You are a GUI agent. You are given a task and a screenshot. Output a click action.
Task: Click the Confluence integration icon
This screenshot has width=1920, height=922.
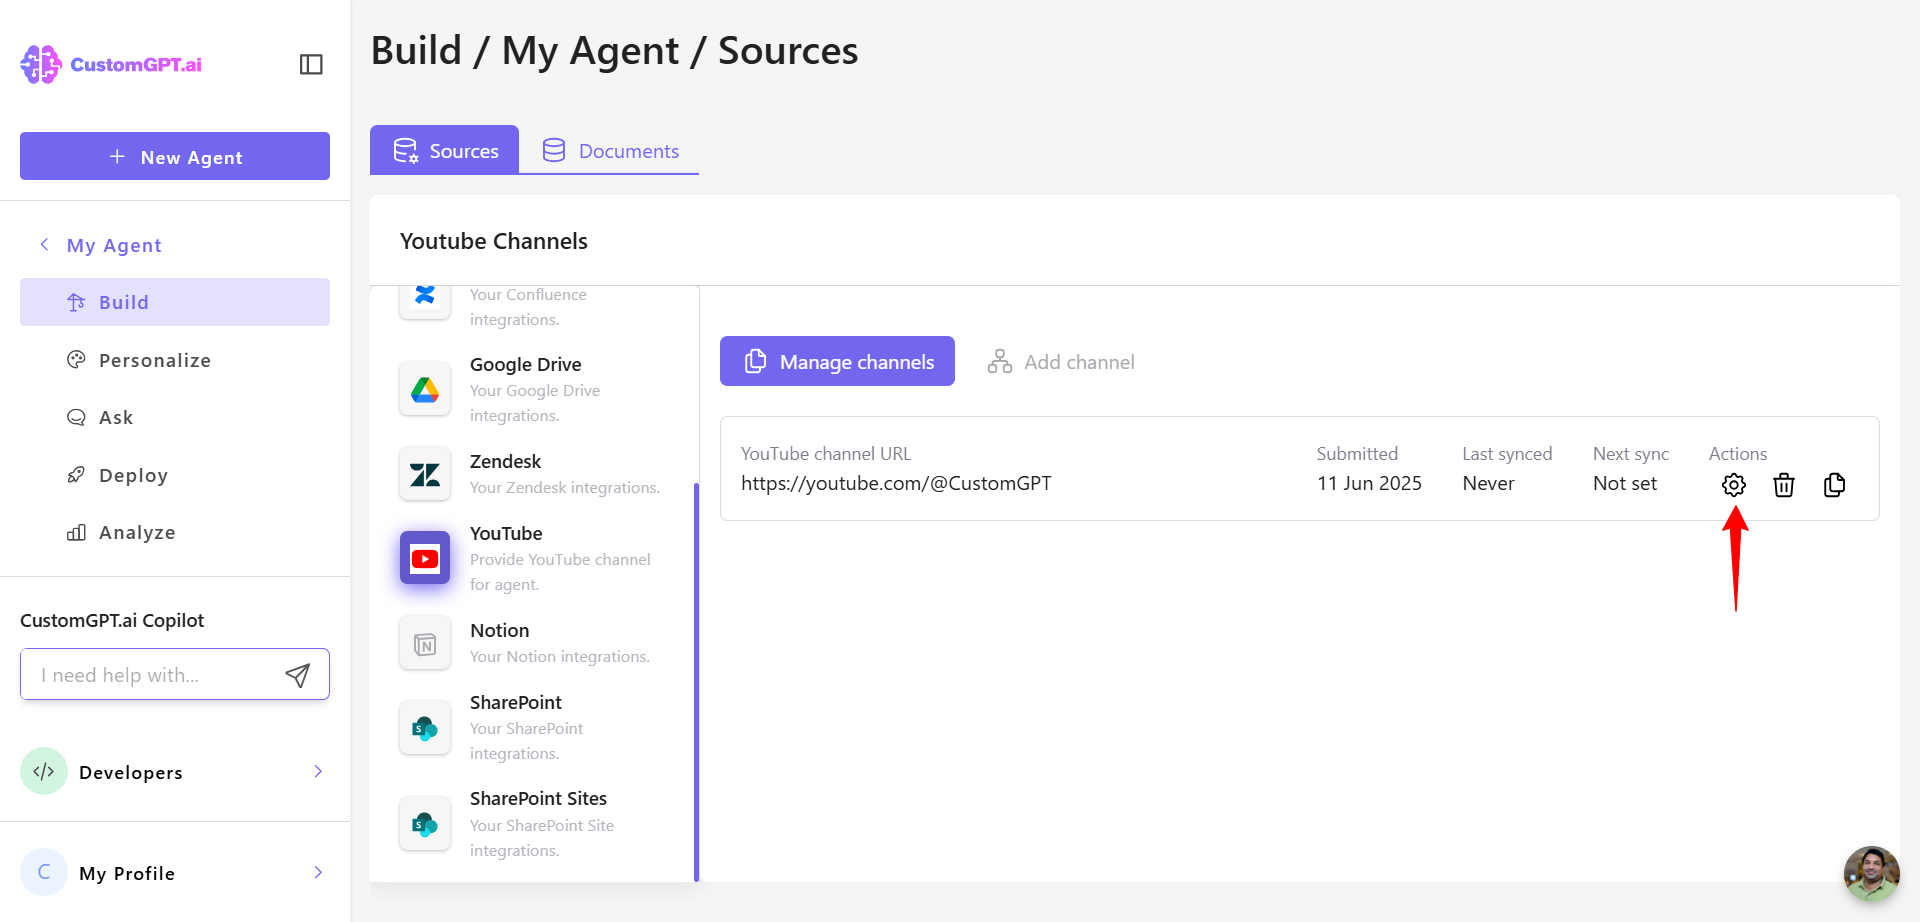point(425,298)
